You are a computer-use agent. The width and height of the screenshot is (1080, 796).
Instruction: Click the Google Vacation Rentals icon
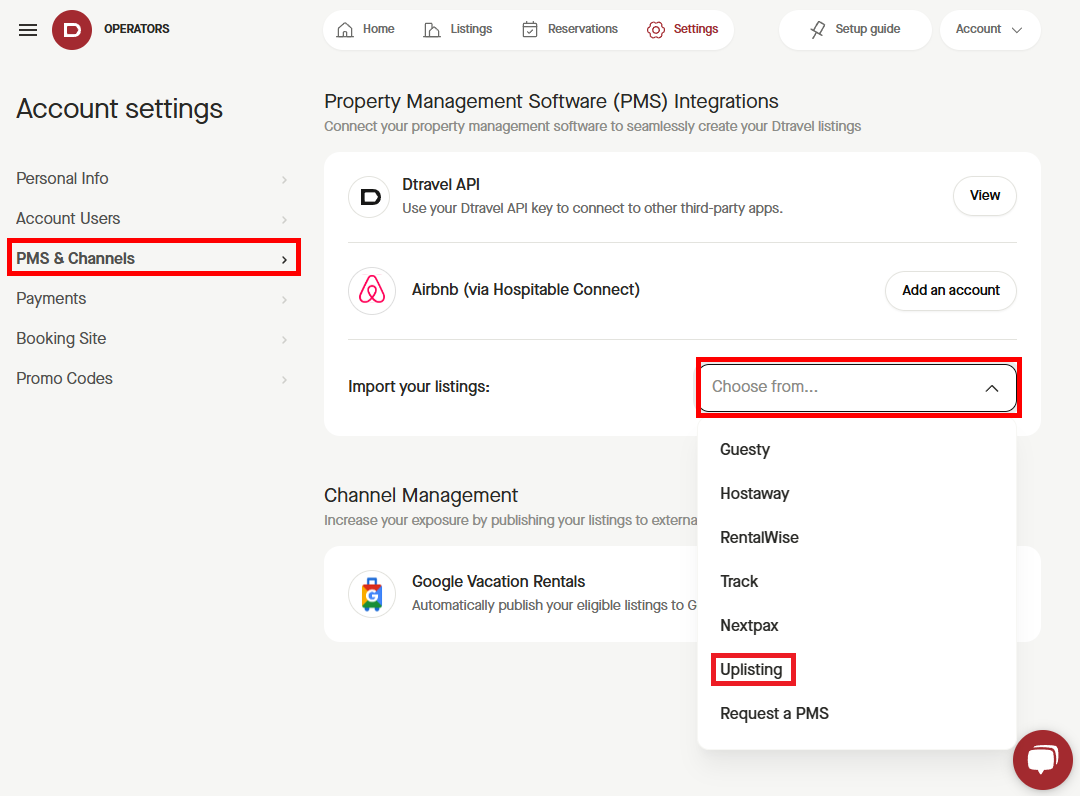tap(372, 594)
